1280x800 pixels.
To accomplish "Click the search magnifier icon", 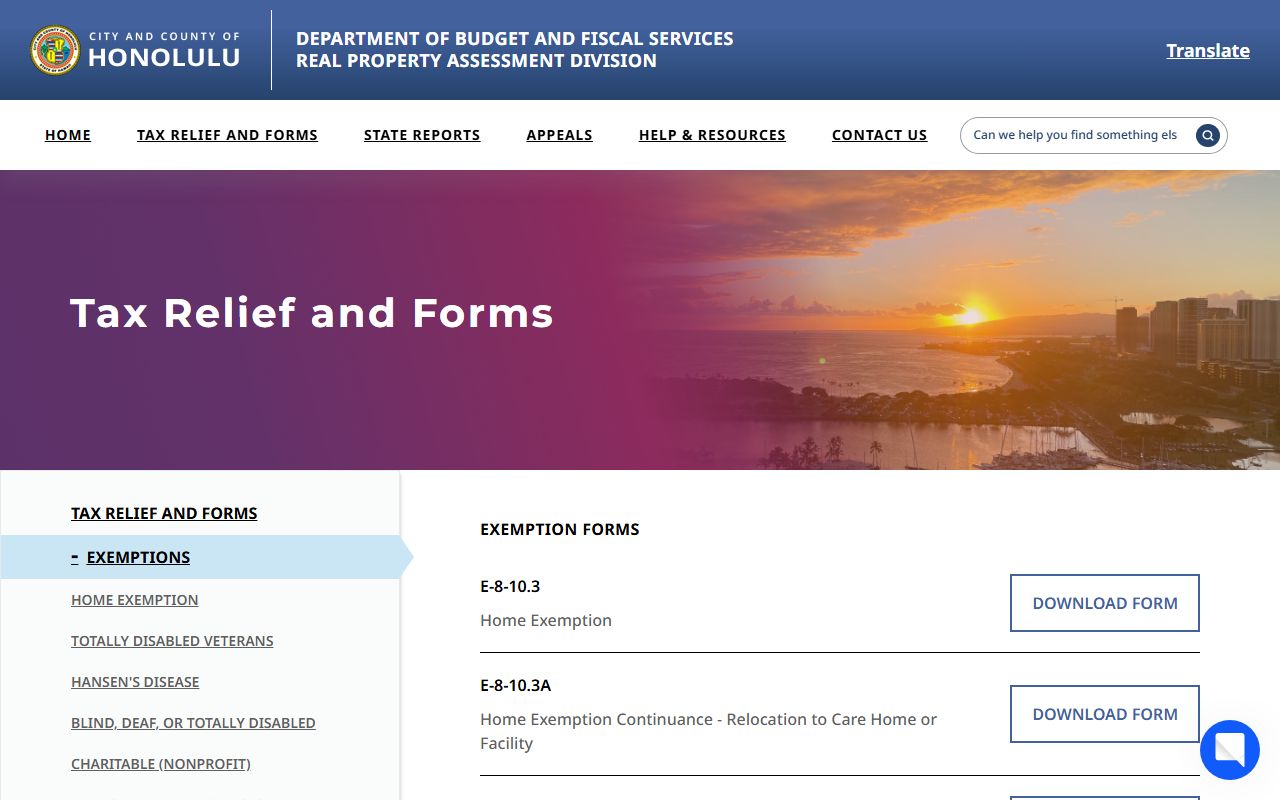I will click(1208, 135).
